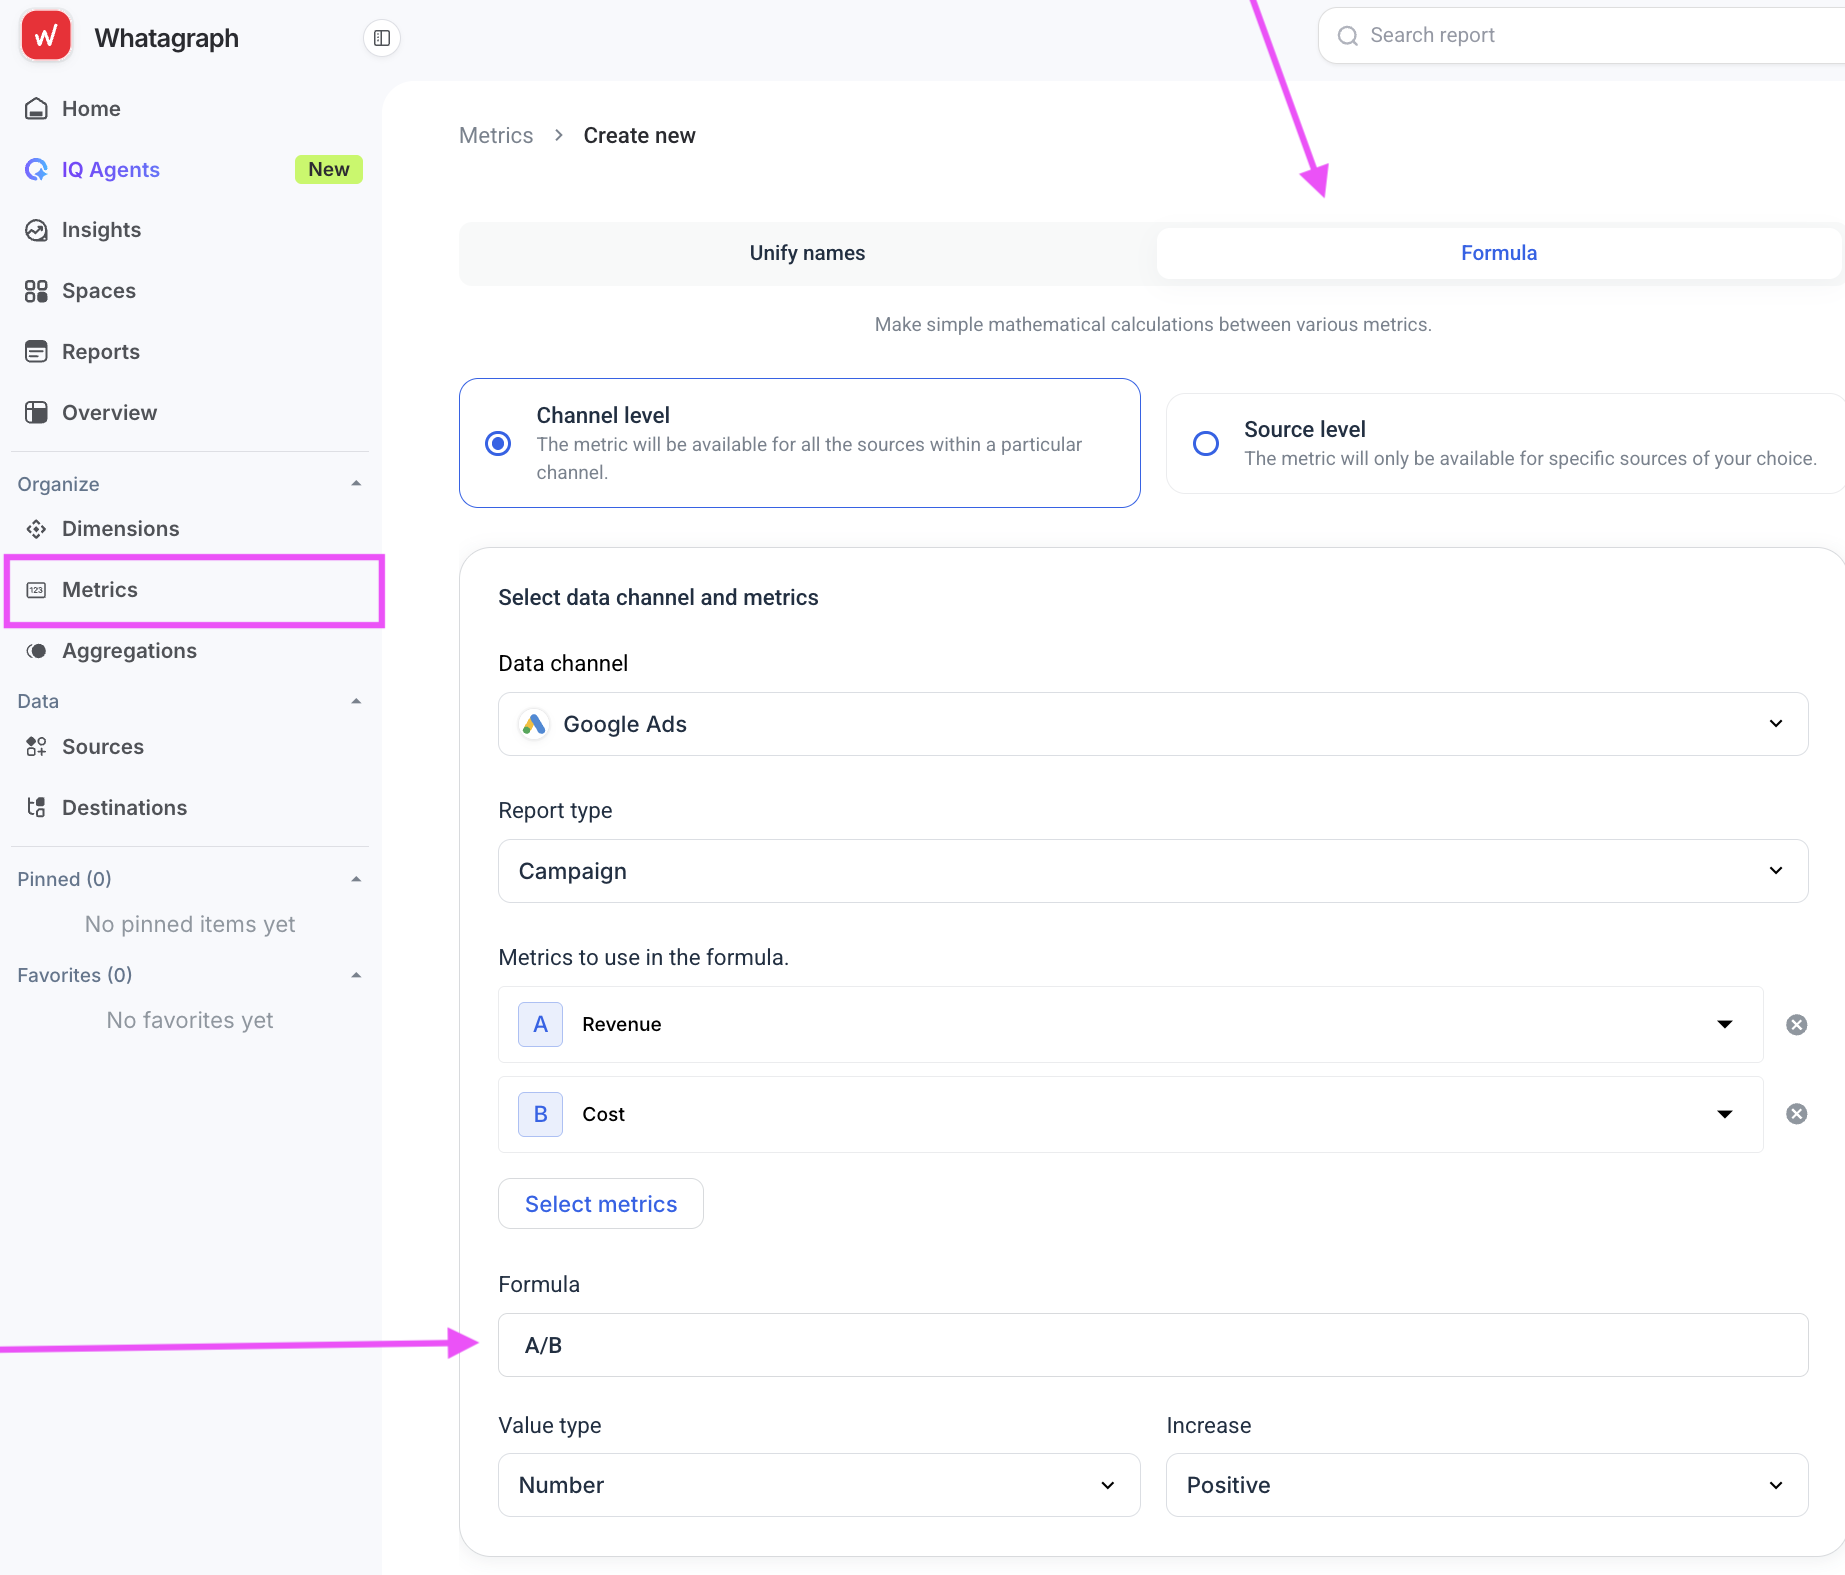Collapse the Favorites (0) section
This screenshot has height=1575, width=1845.
click(x=356, y=975)
